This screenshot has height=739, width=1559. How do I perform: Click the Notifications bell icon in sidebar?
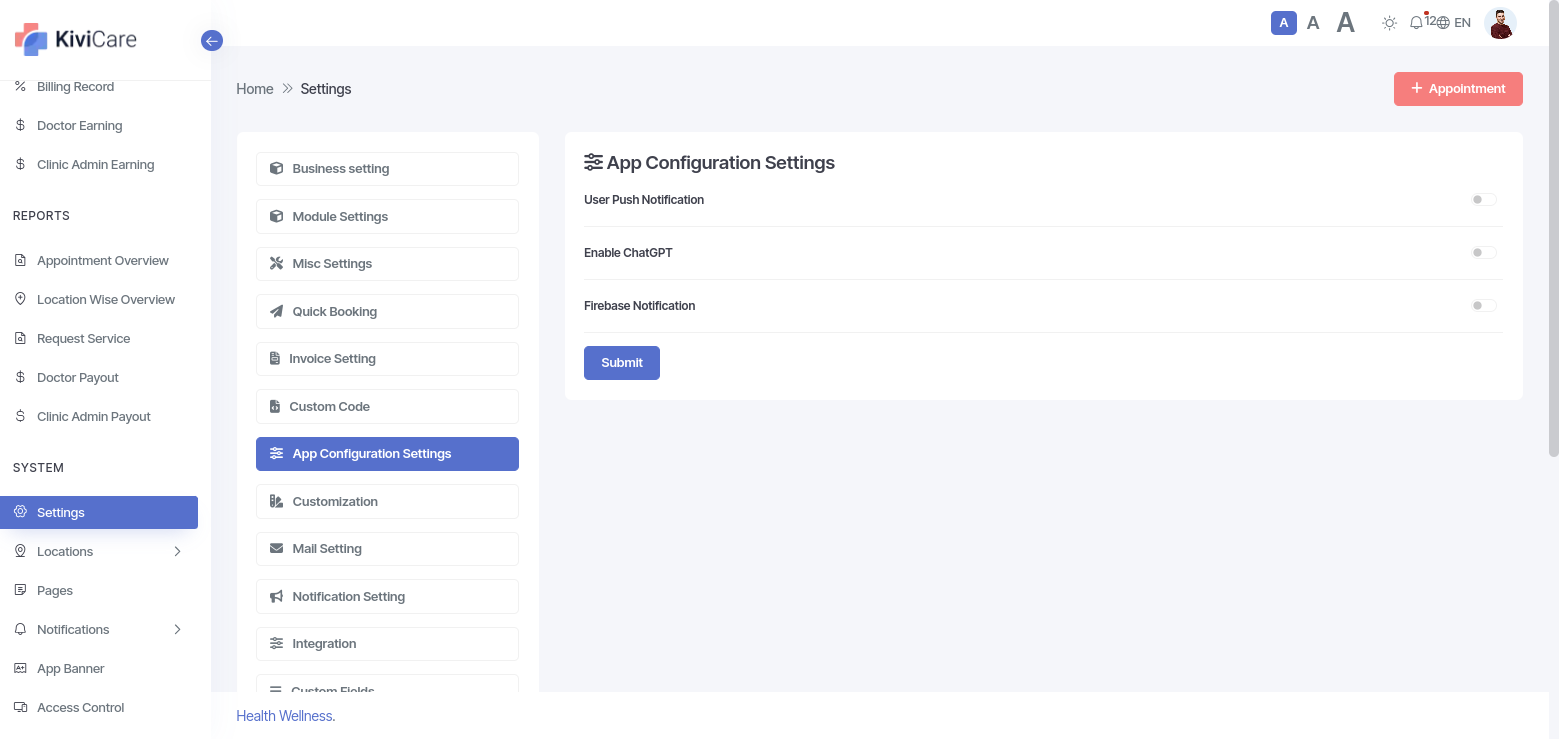pyautogui.click(x=20, y=630)
